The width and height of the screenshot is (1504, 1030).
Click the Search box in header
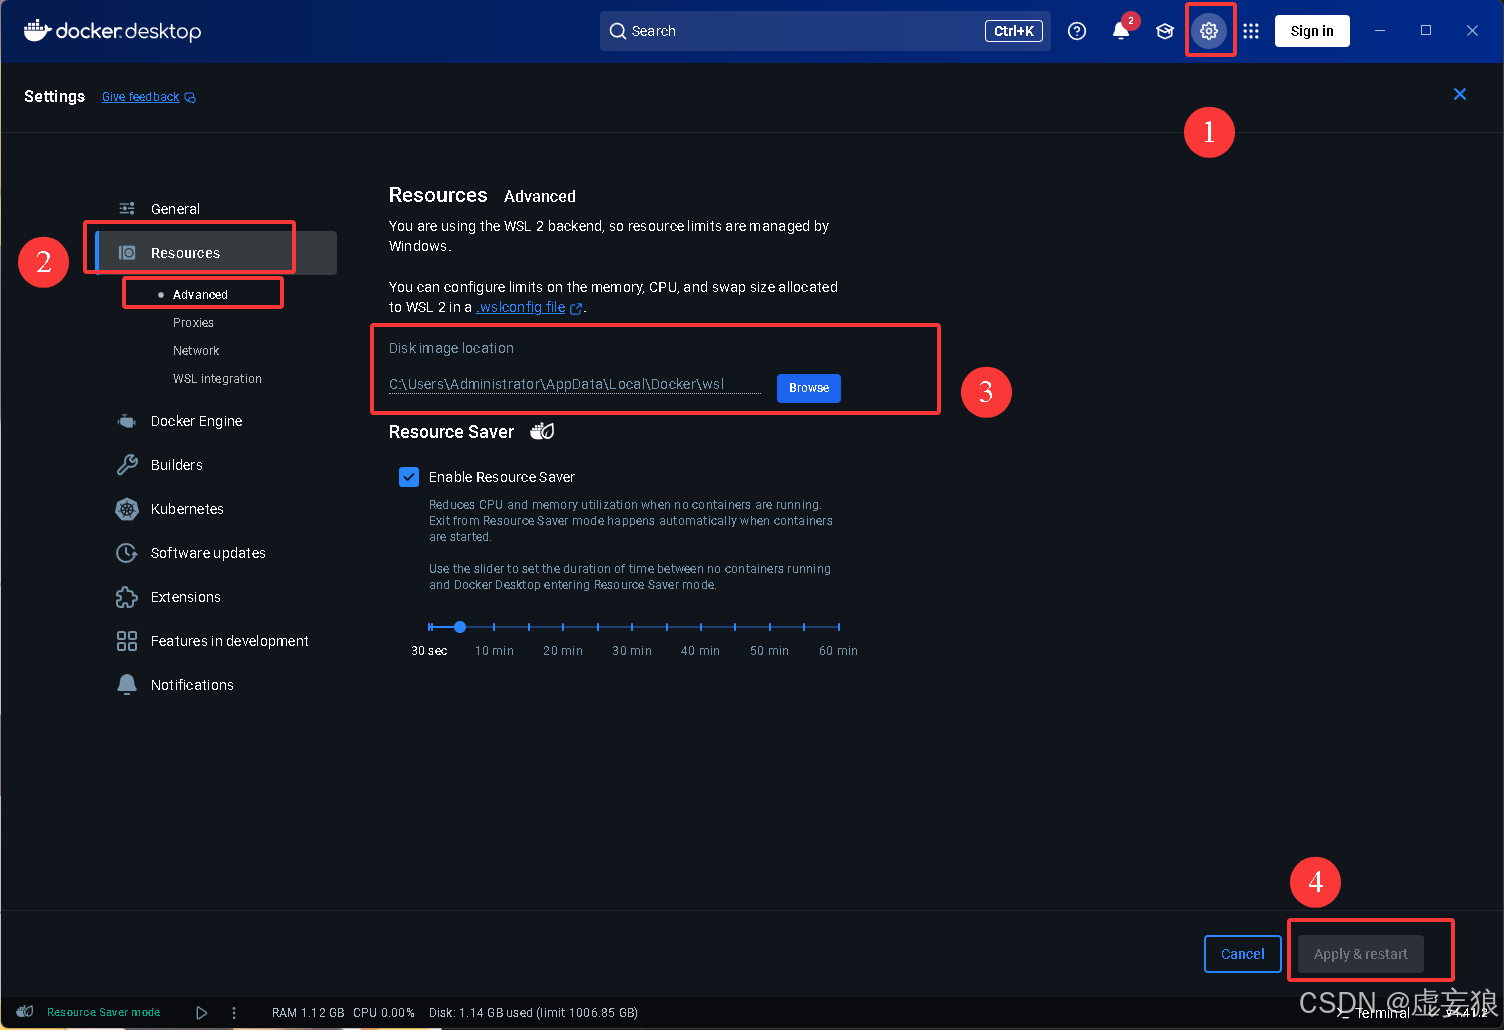pos(825,31)
